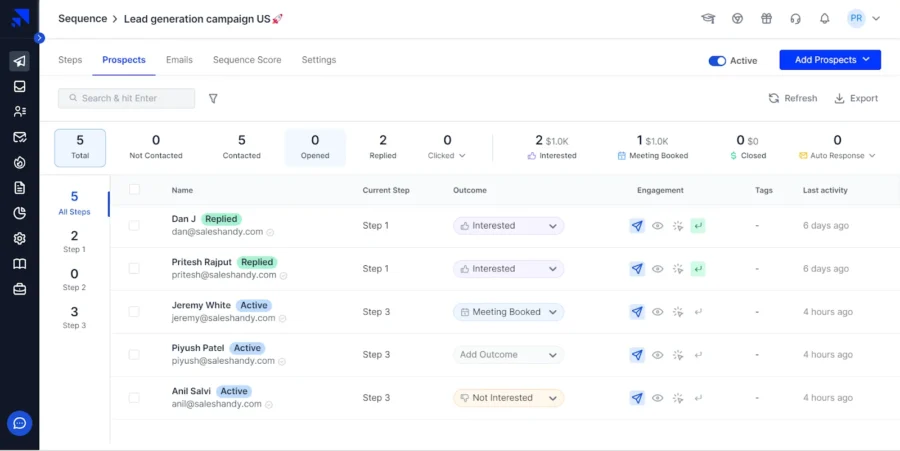Screen dimensions: 900x451
Task: Click the filter funnel icon
Action: (x=213, y=99)
